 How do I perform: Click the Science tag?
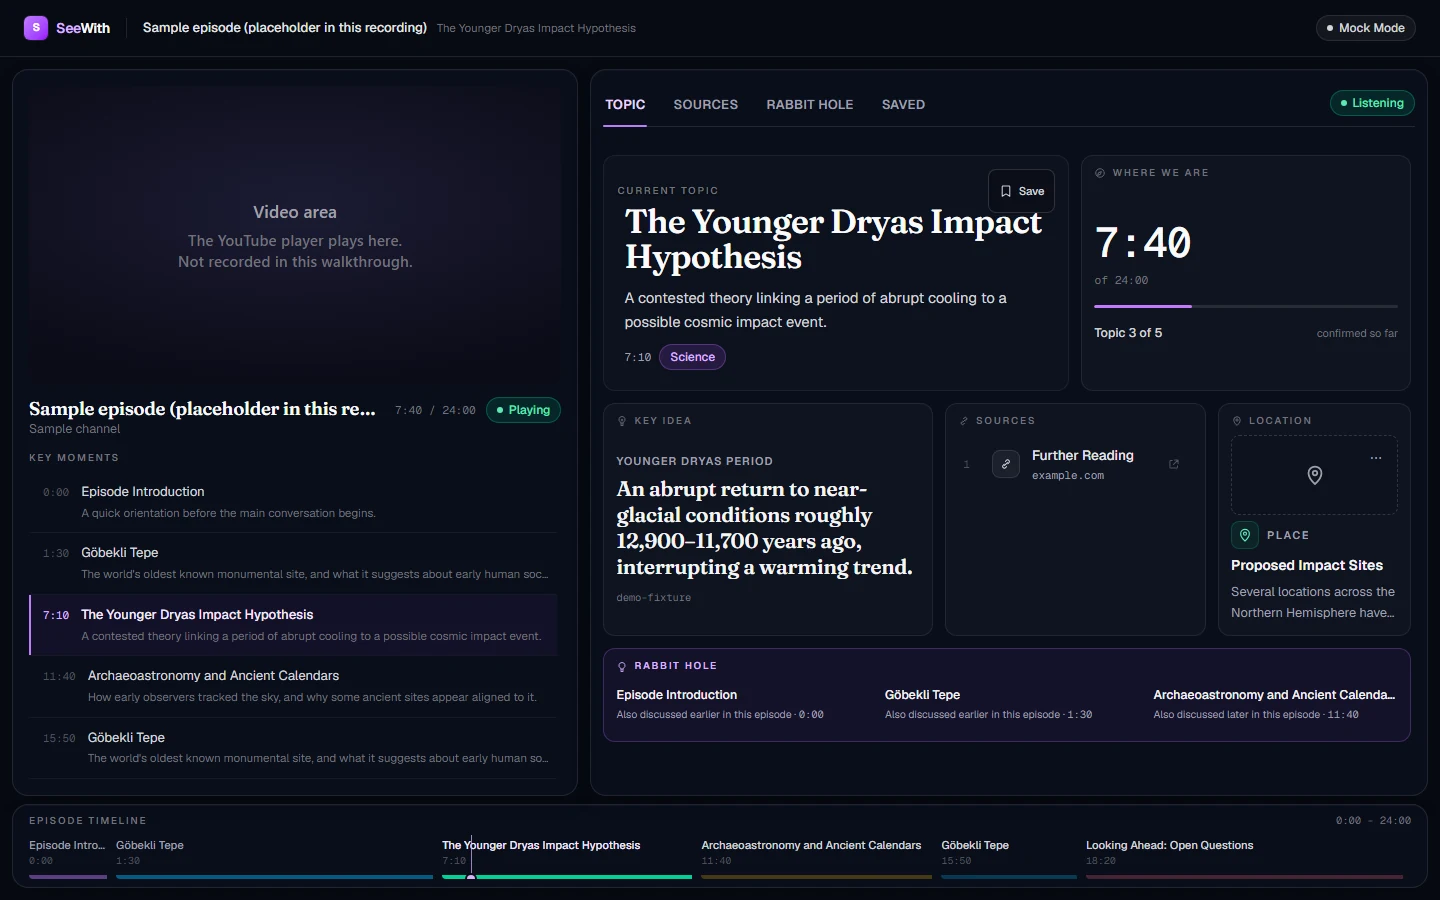[692, 357]
